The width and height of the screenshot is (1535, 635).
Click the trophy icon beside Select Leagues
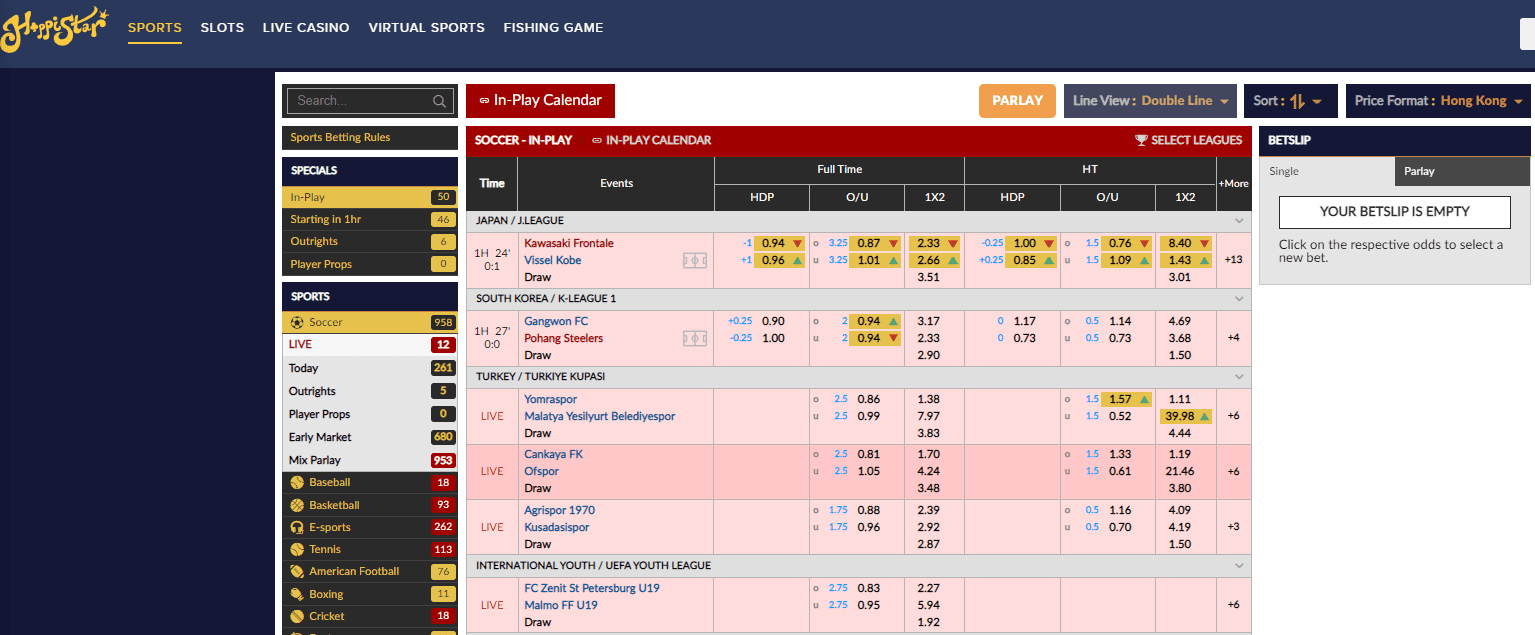[1141, 140]
